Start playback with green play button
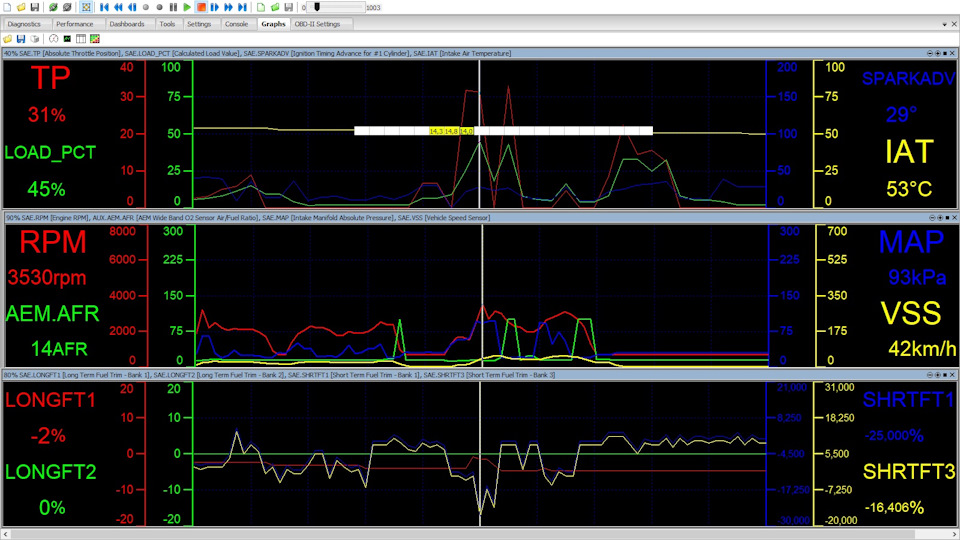This screenshot has width=960, height=540. pyautogui.click(x=187, y=7)
